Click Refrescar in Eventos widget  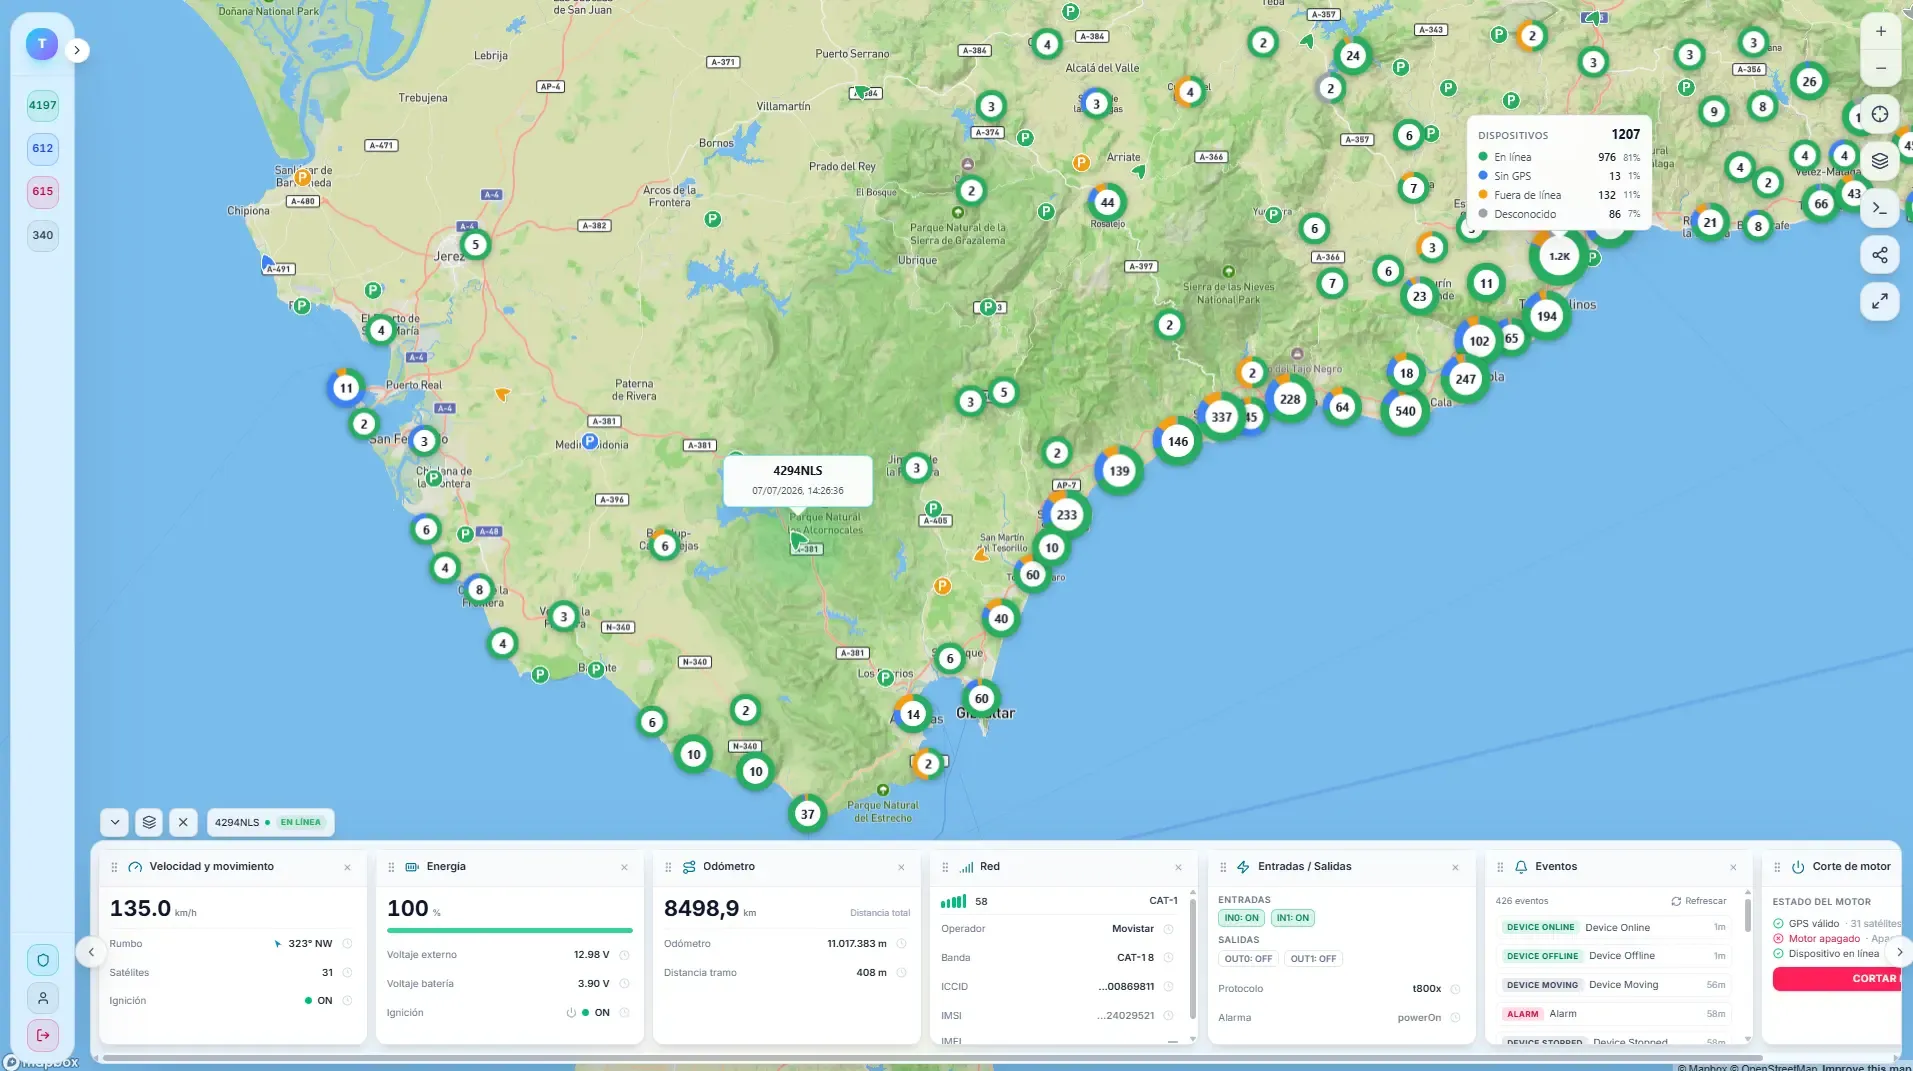[1698, 901]
